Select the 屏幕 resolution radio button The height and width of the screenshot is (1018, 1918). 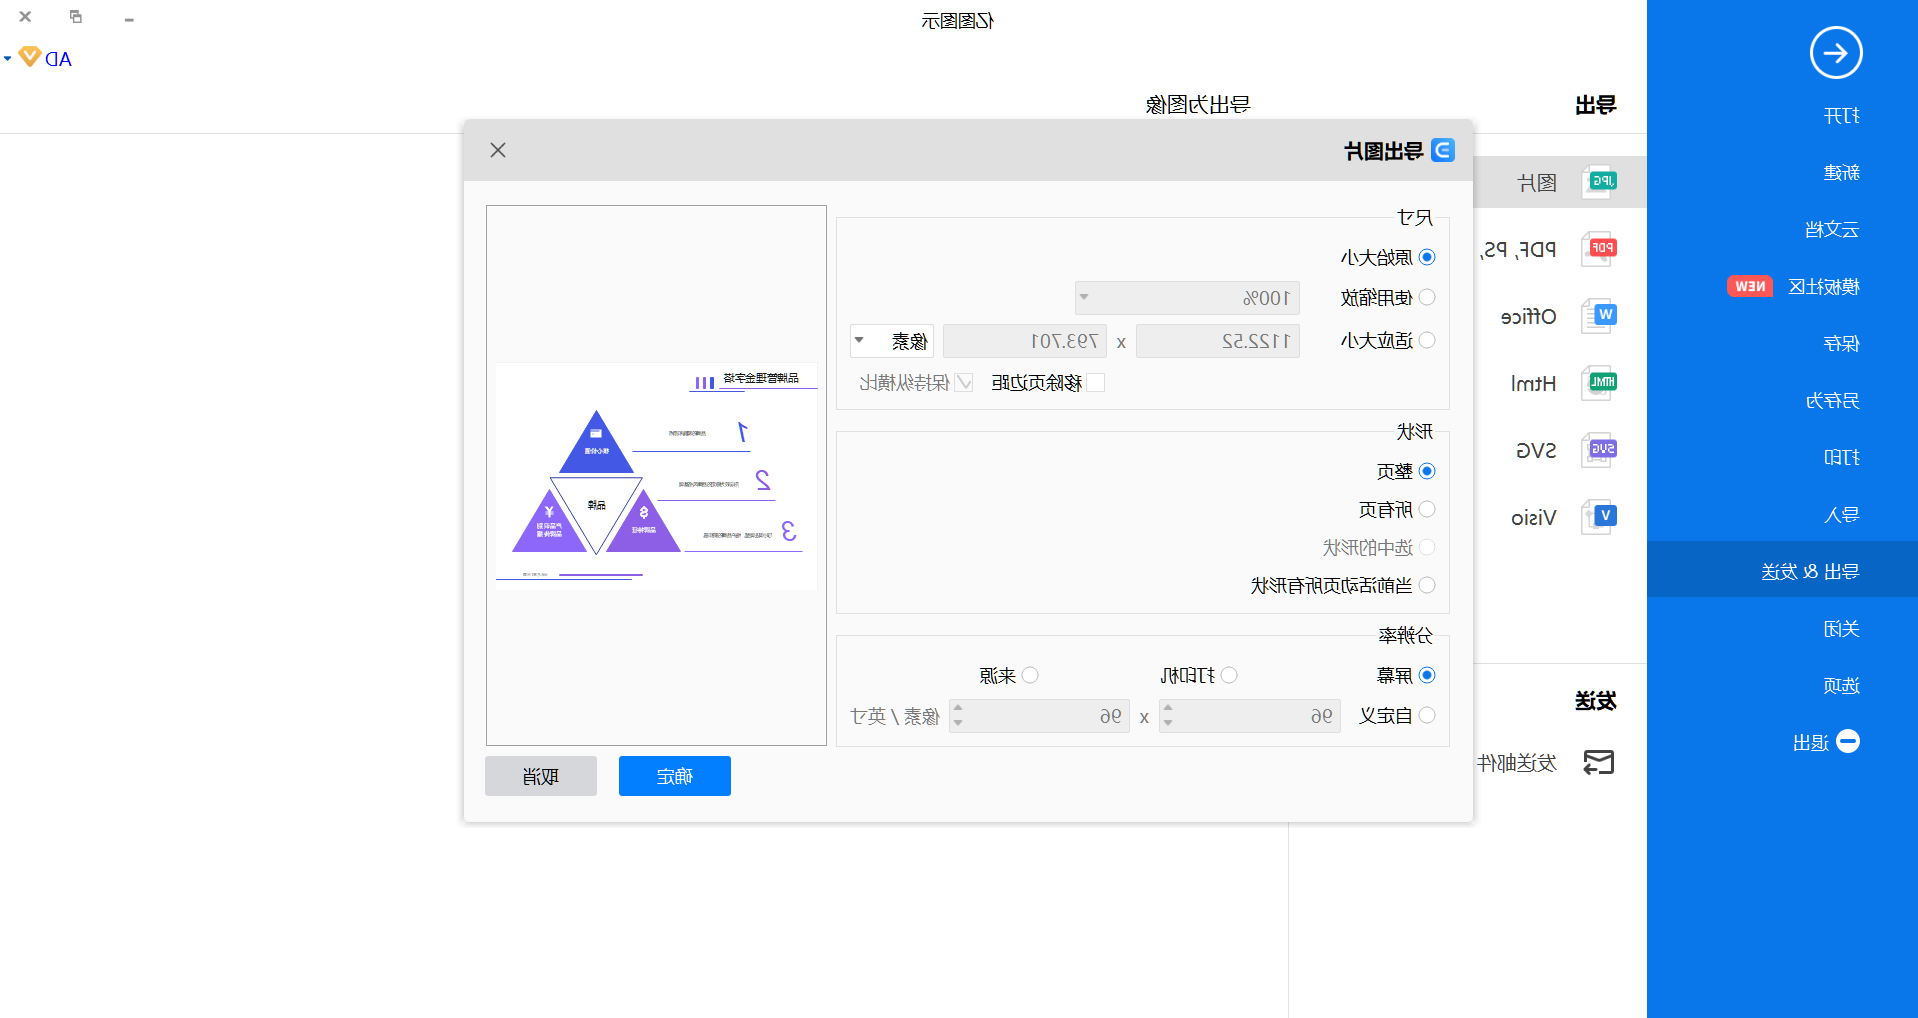point(1427,675)
